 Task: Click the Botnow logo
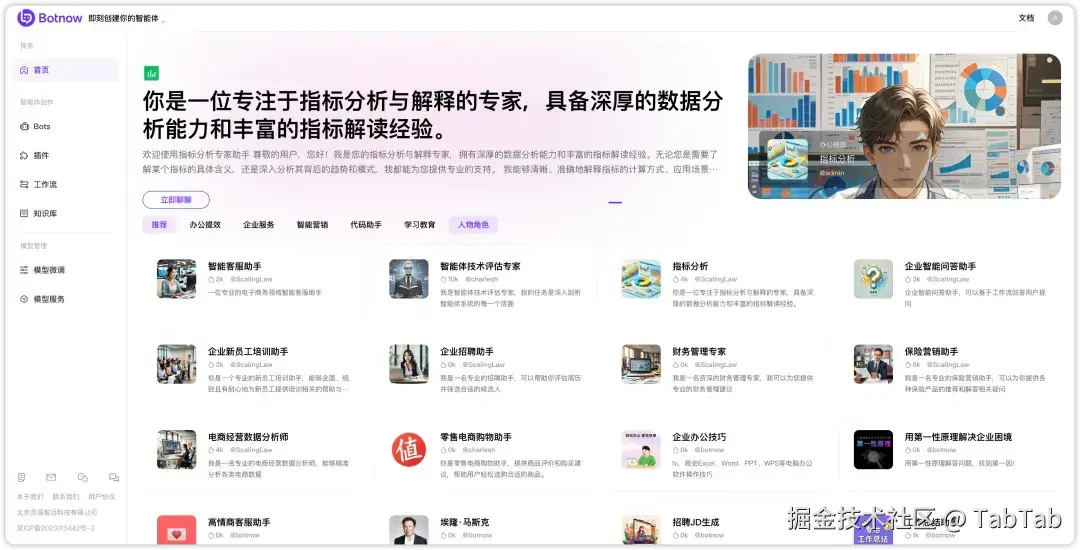pos(50,18)
